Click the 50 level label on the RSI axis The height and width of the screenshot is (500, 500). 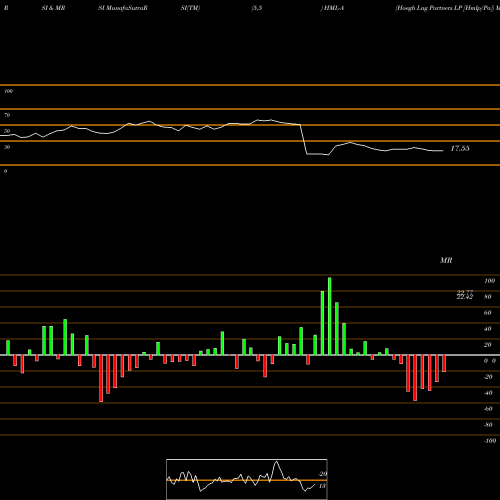[x=7, y=131]
